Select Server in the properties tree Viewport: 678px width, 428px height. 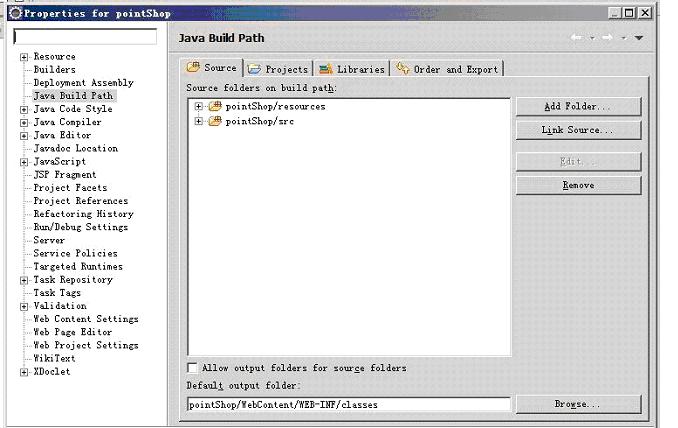[x=49, y=240]
